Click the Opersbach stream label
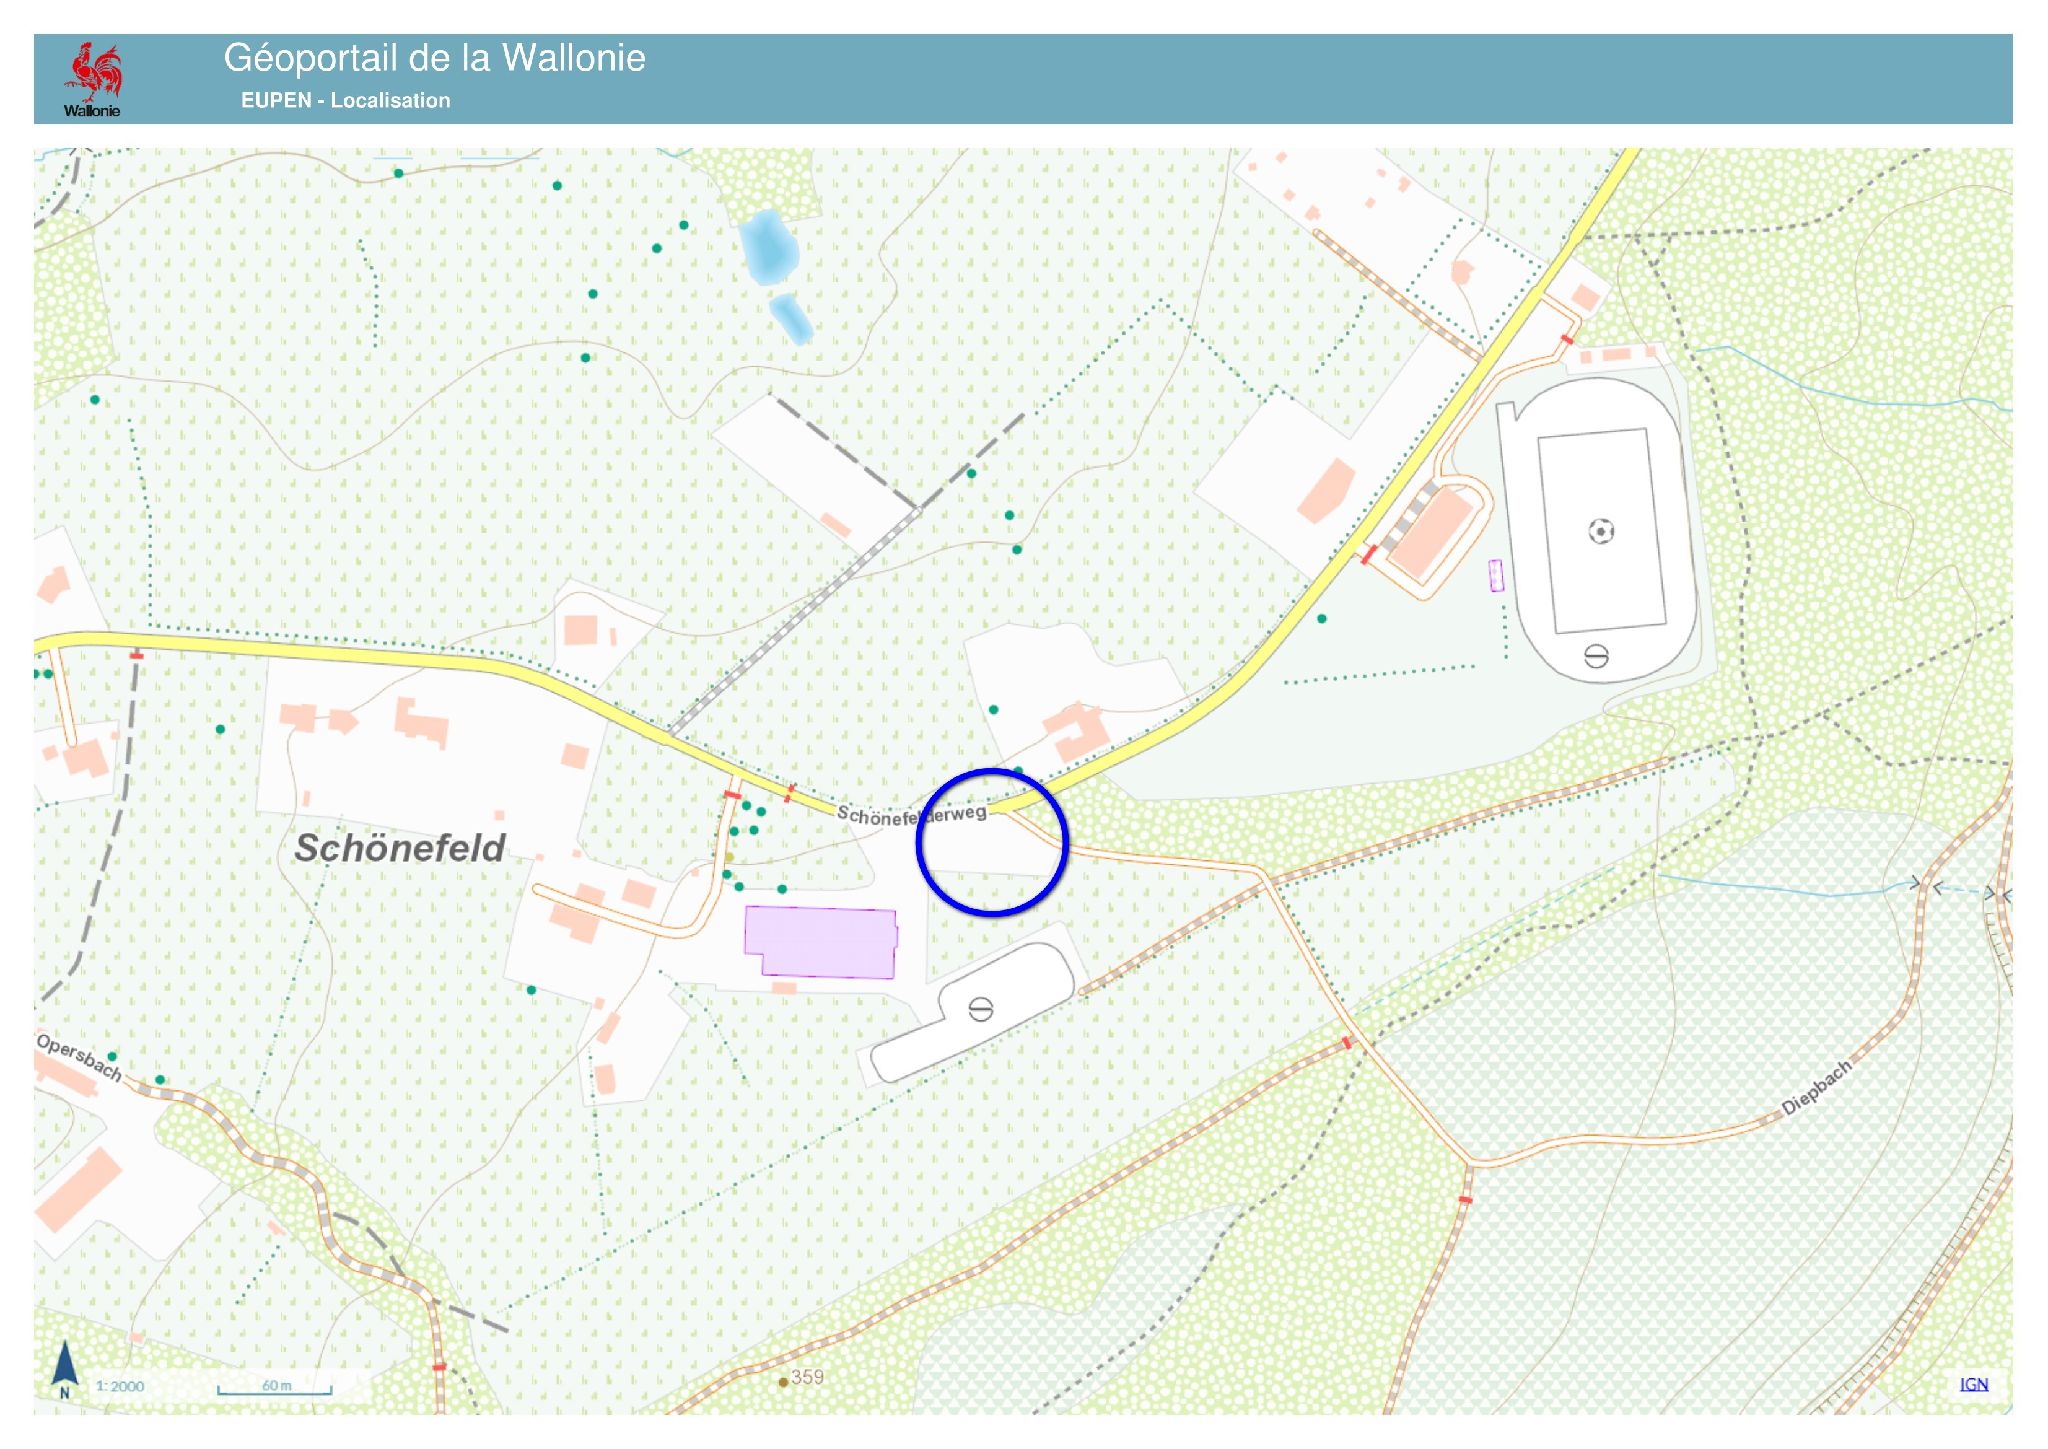2048x1449 pixels. [x=79, y=1058]
